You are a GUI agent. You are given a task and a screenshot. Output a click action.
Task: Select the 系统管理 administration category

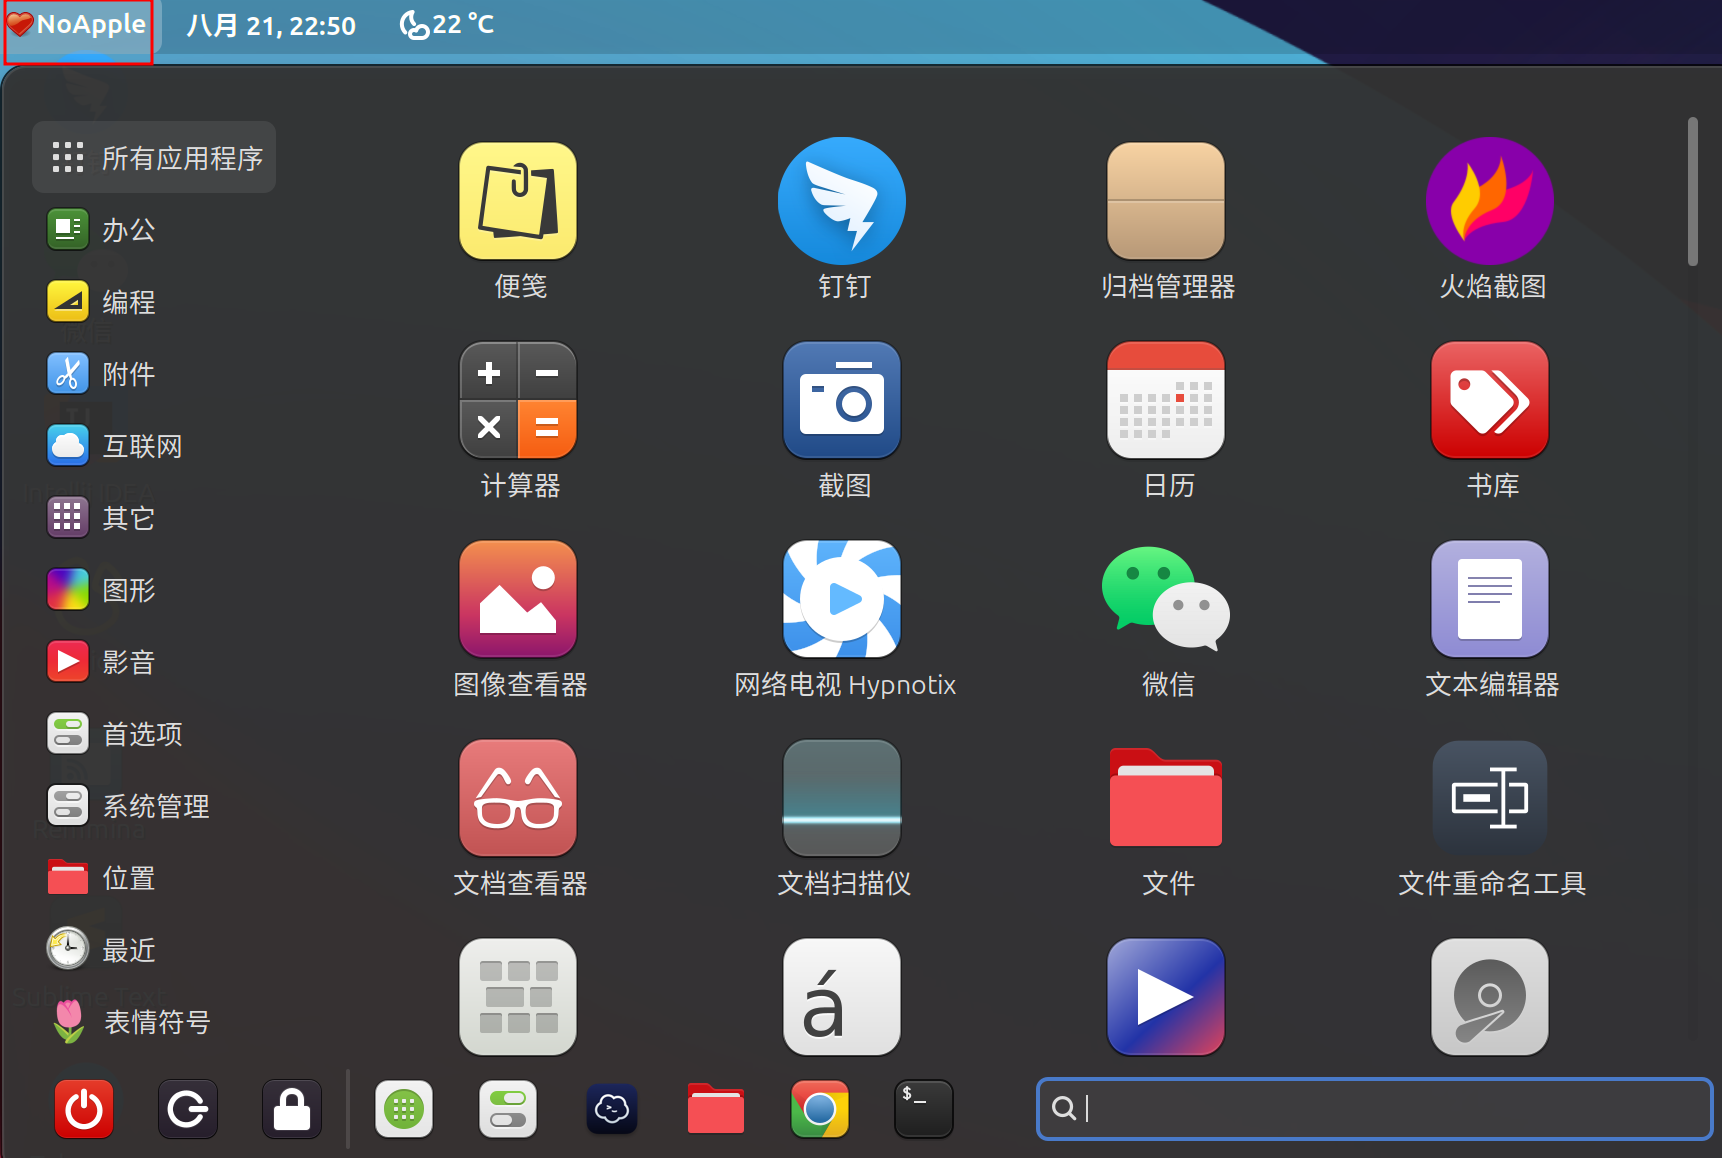click(154, 806)
